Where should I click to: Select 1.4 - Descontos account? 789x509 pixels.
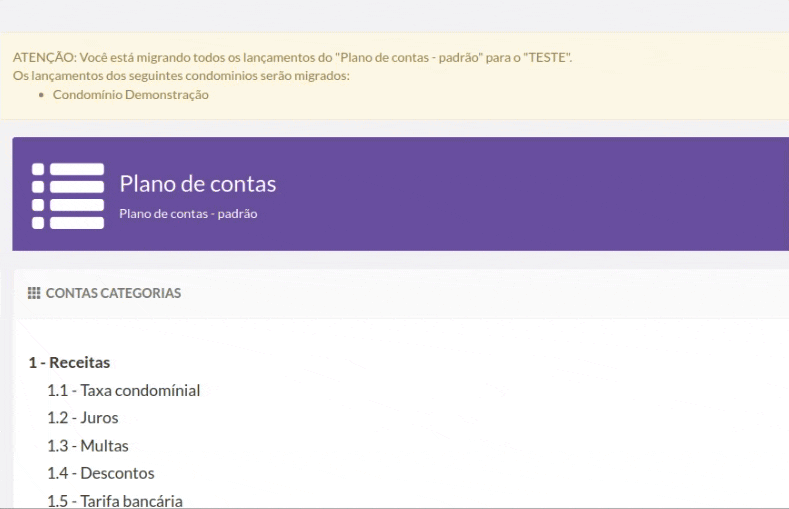101,473
